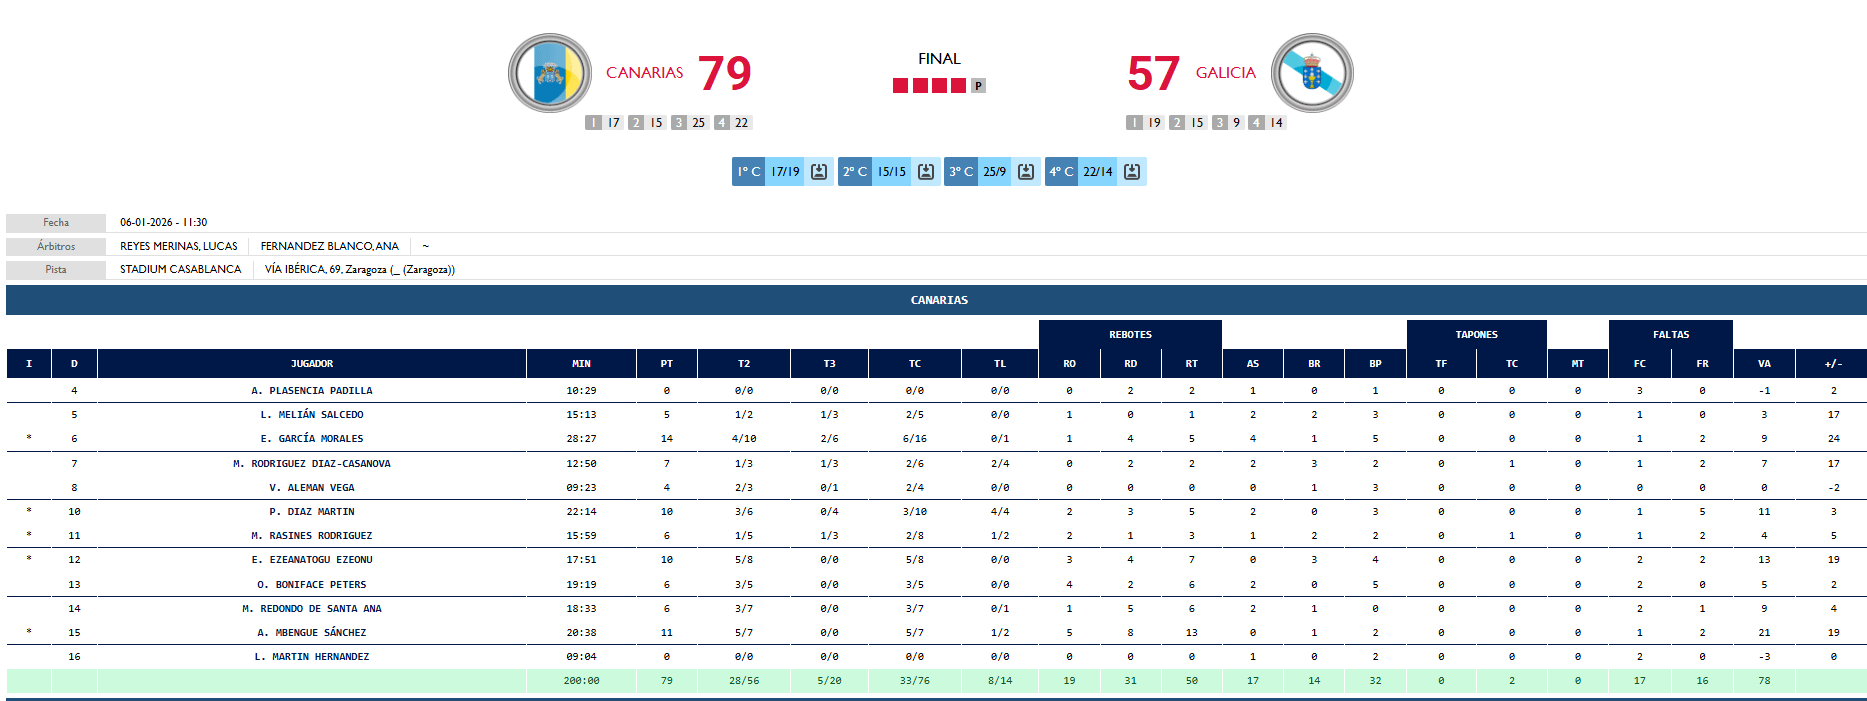Open the GALICIA team name link
This screenshot has height=701, width=1867.
(1225, 73)
